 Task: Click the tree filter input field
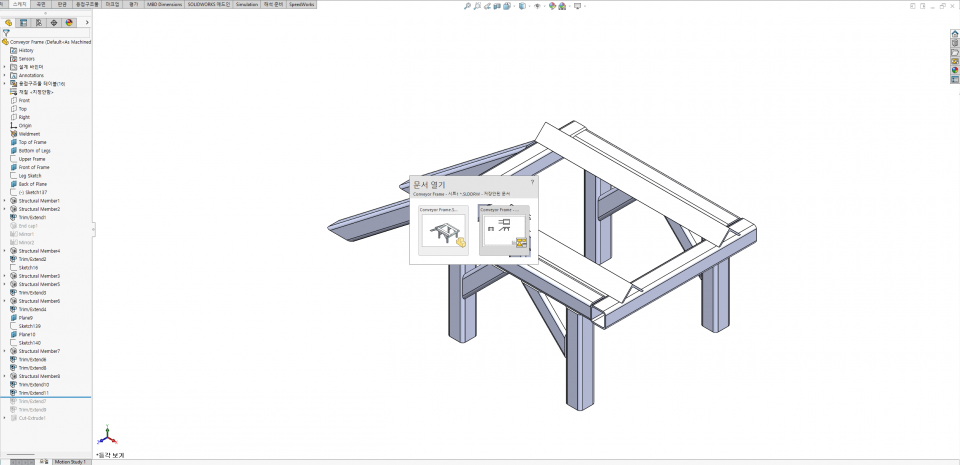point(51,32)
